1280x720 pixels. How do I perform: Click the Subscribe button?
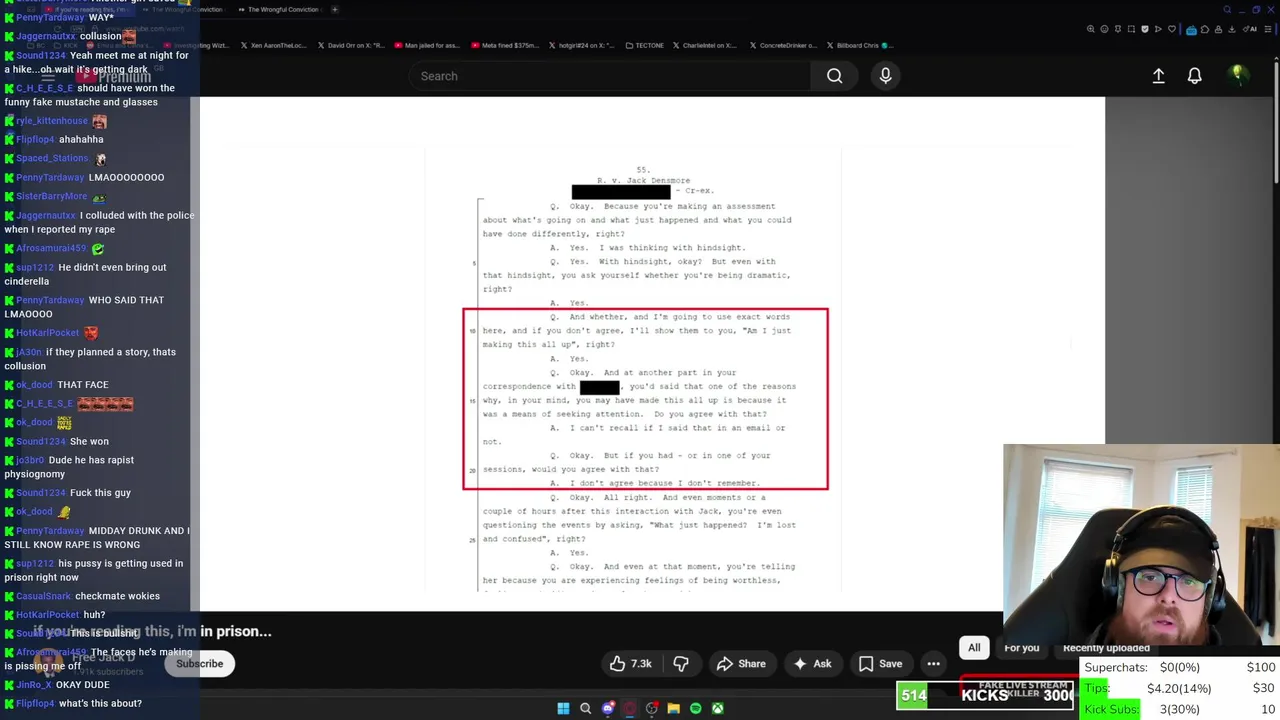(x=199, y=664)
